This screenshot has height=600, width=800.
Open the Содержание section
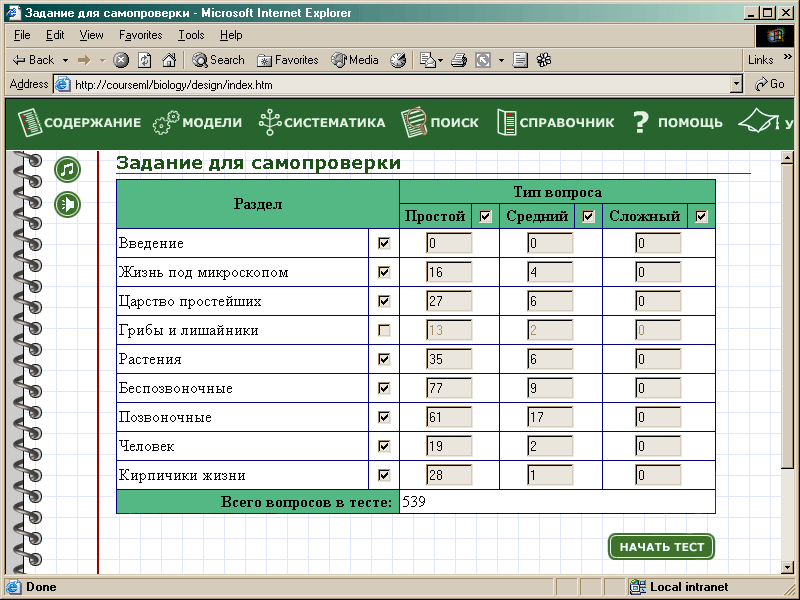(80, 123)
